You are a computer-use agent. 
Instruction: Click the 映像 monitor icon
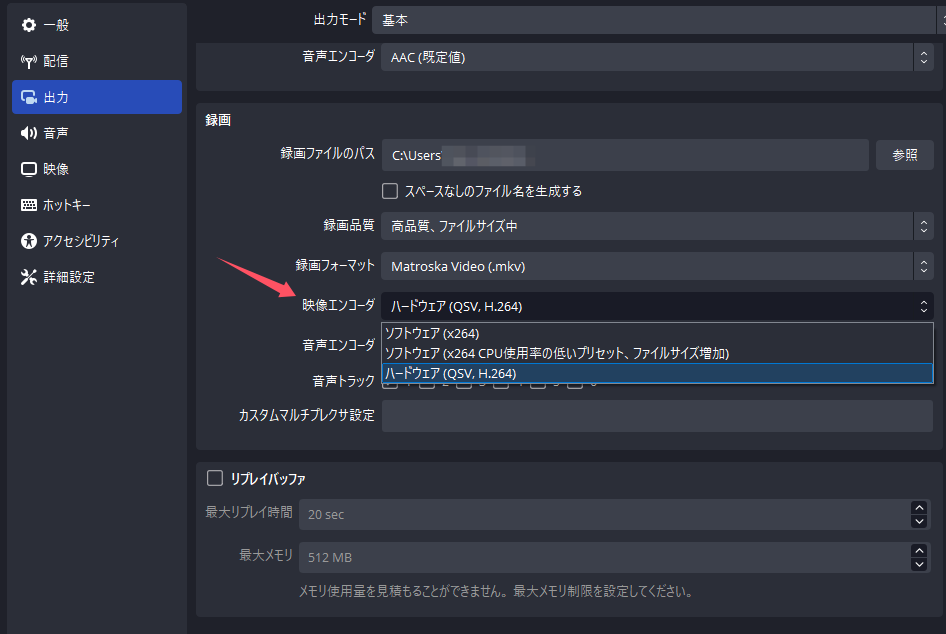click(29, 169)
